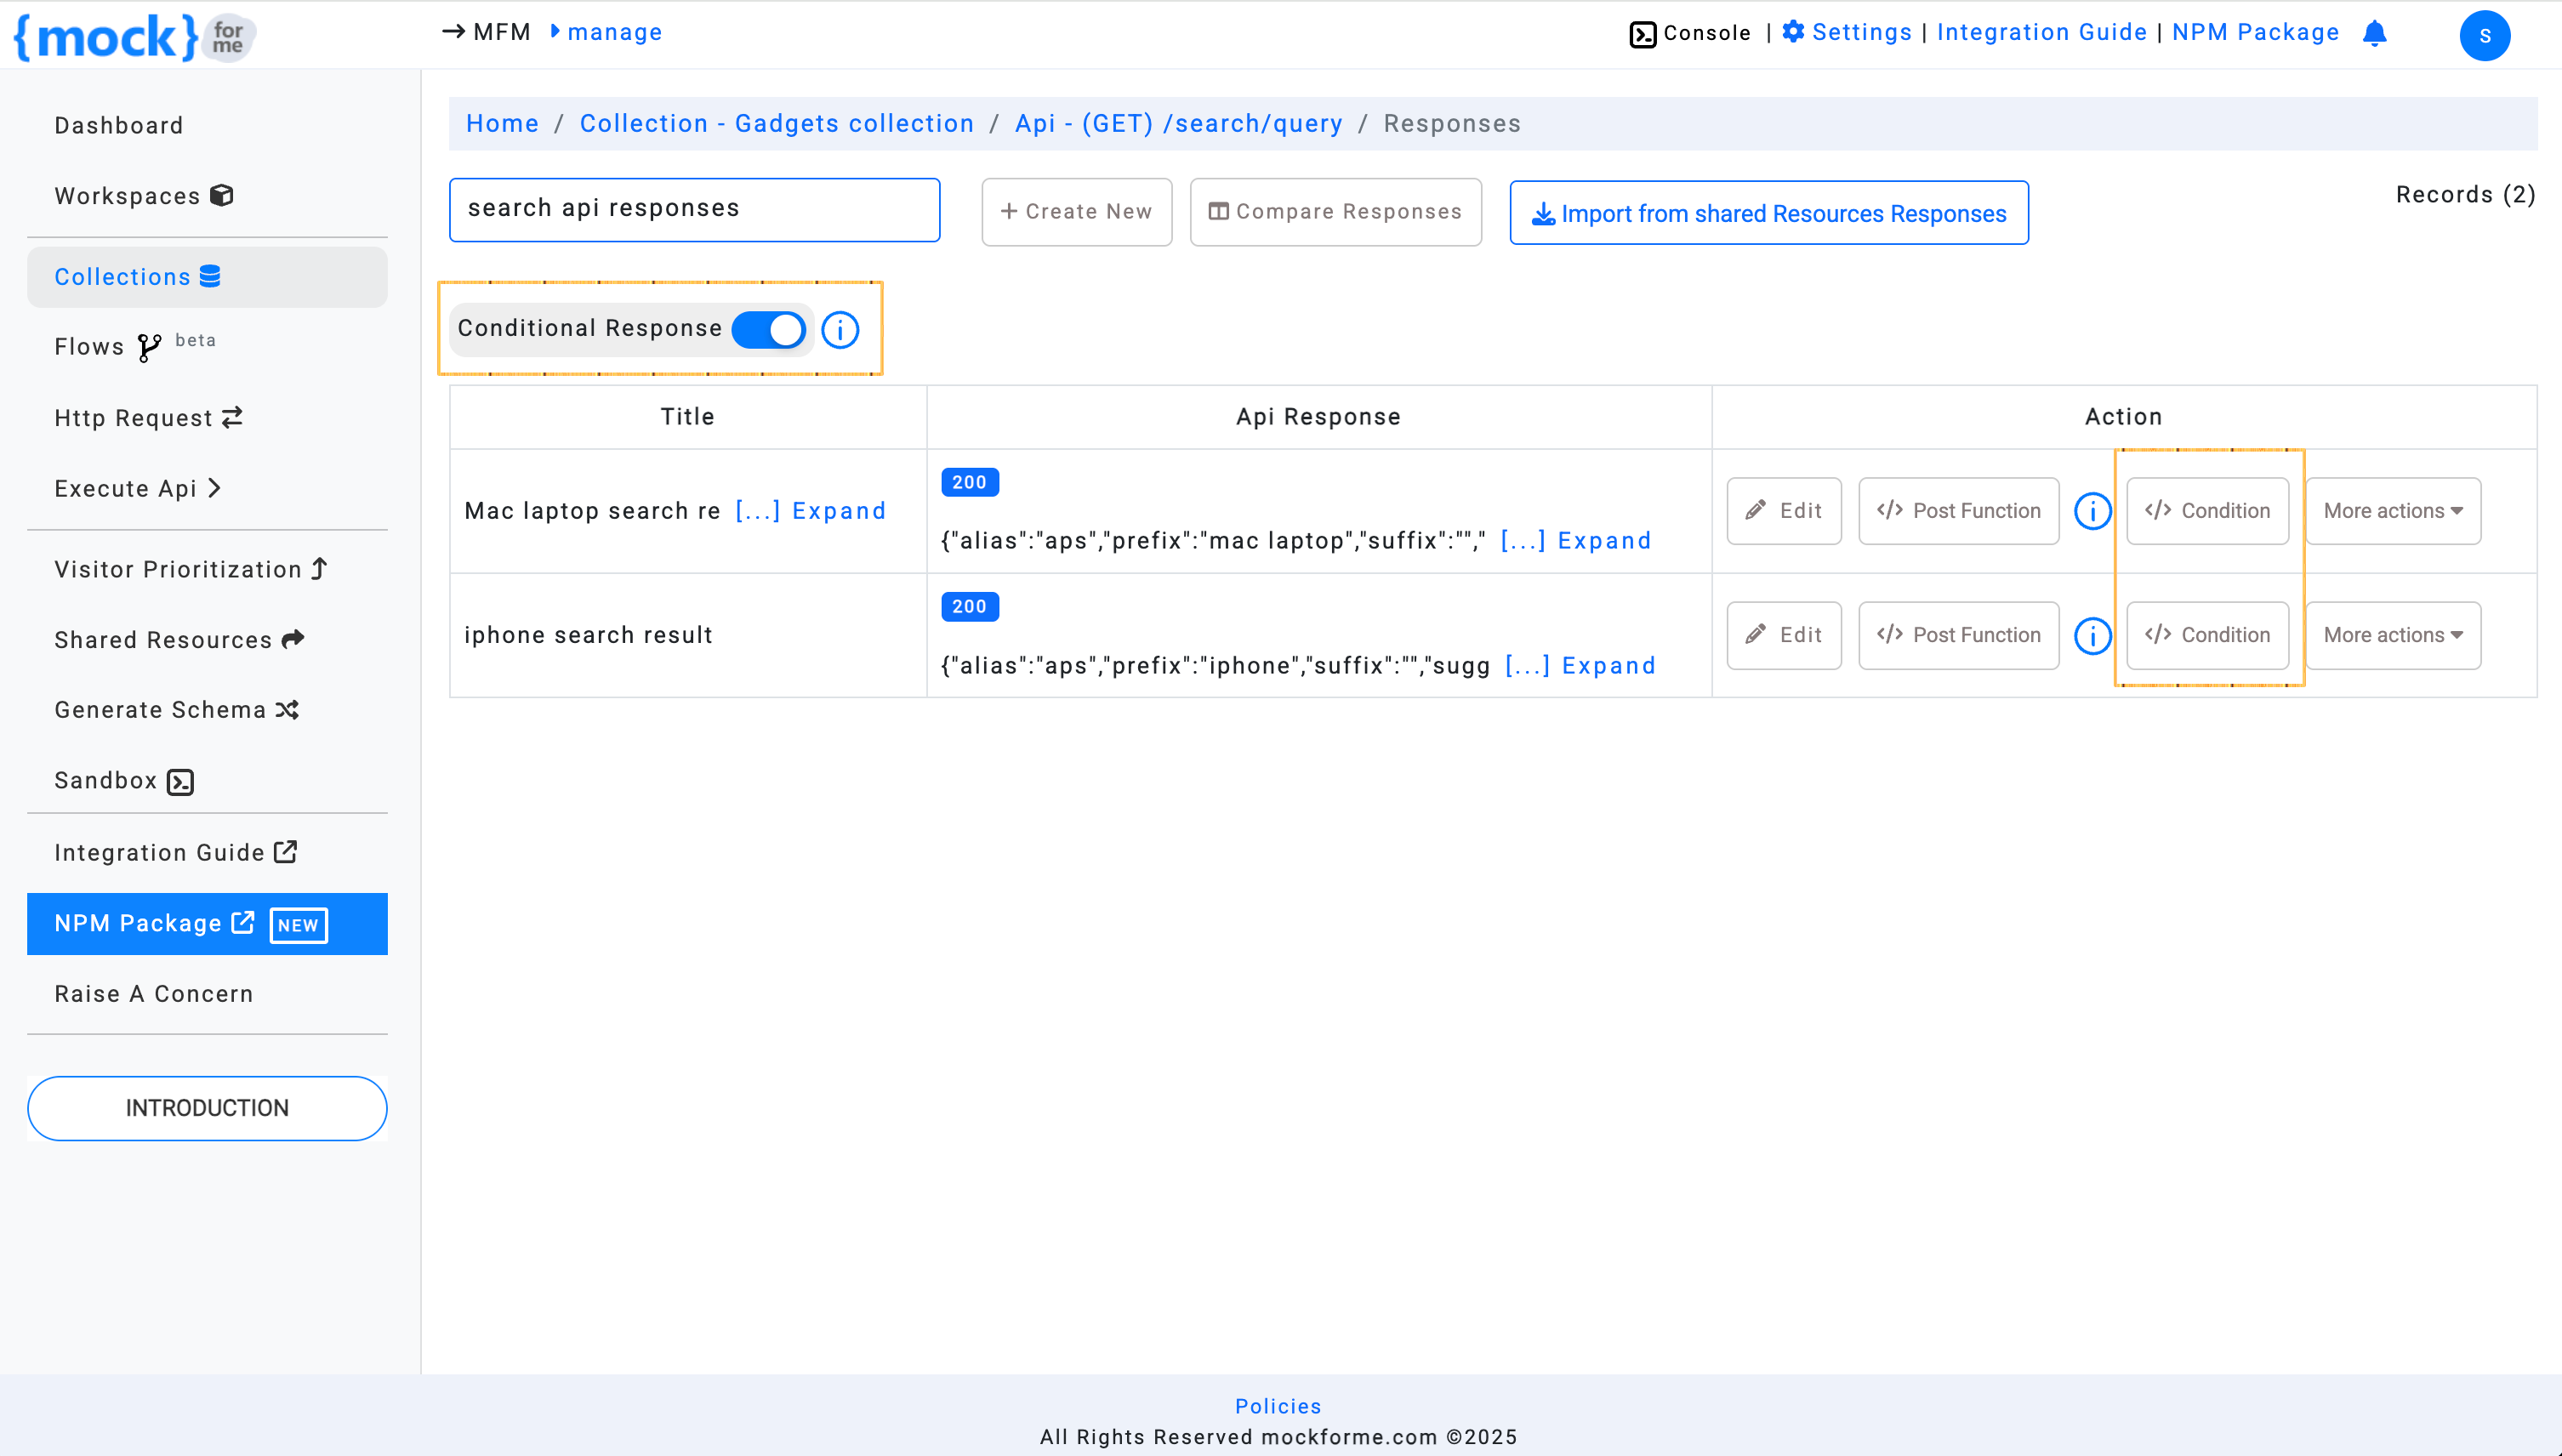Open Condition for Mac laptop row

[x=2207, y=511]
